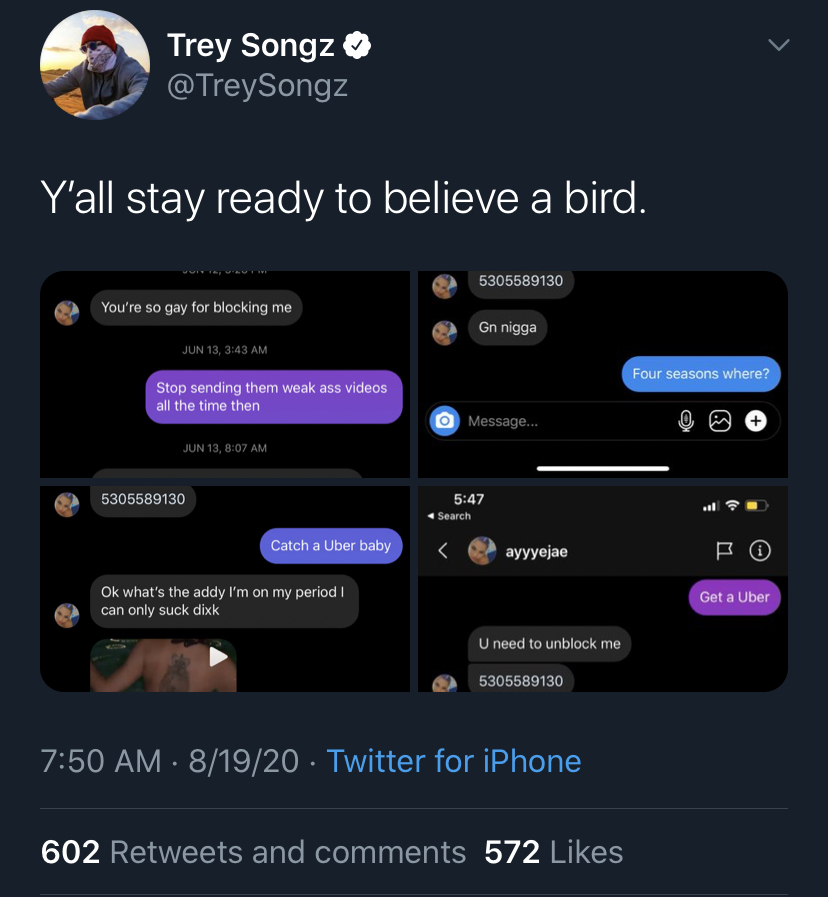Open the Twitter for iPhone link
The image size is (828, 897).
click(x=453, y=761)
